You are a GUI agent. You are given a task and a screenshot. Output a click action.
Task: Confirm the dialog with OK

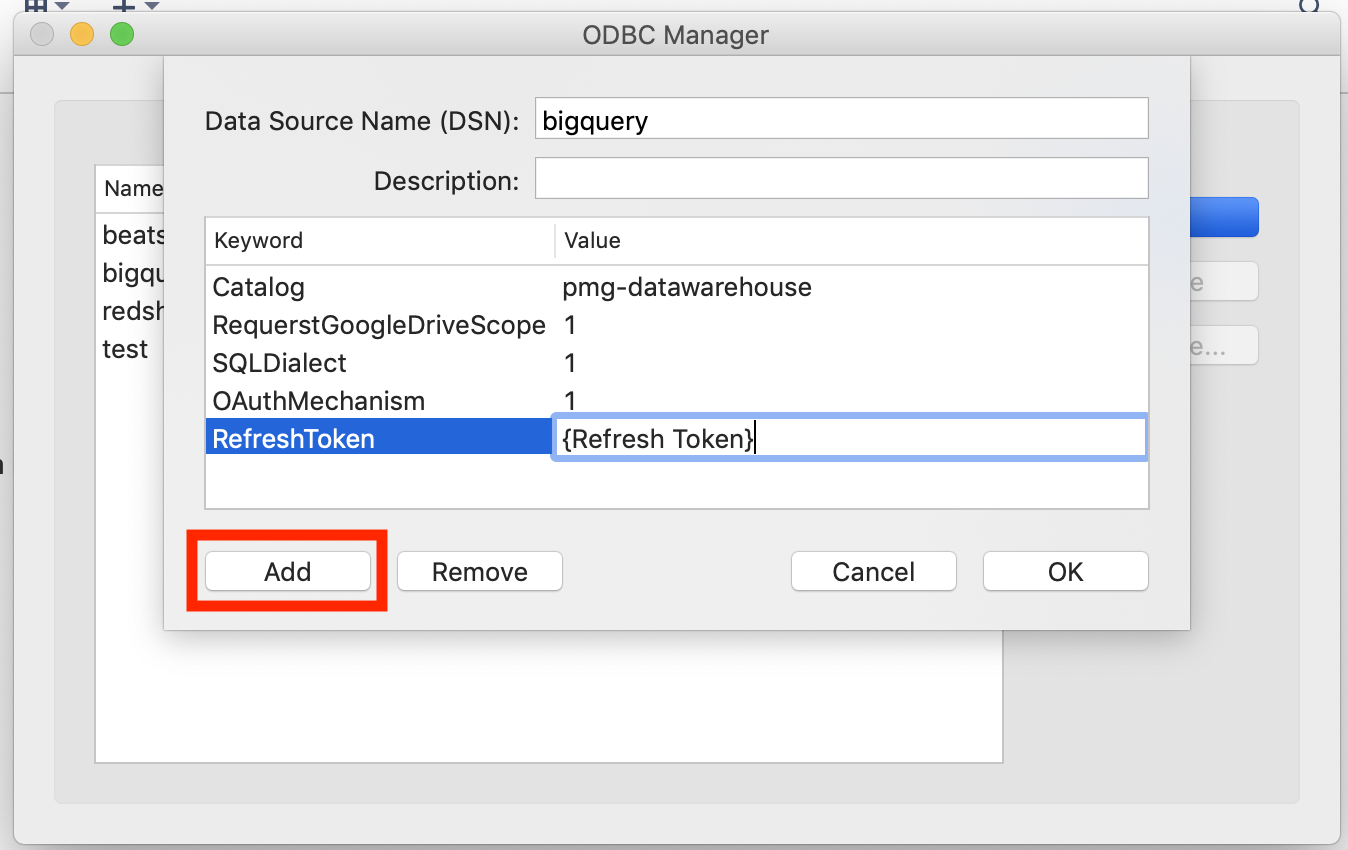(x=1066, y=572)
